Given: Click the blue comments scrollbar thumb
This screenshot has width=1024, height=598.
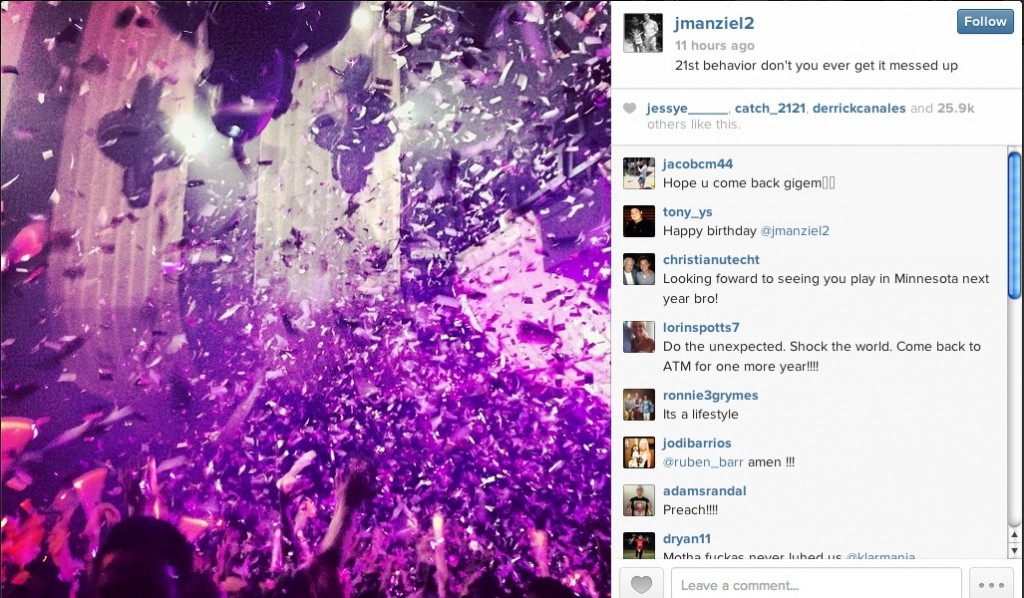Looking at the screenshot, I should [1014, 226].
